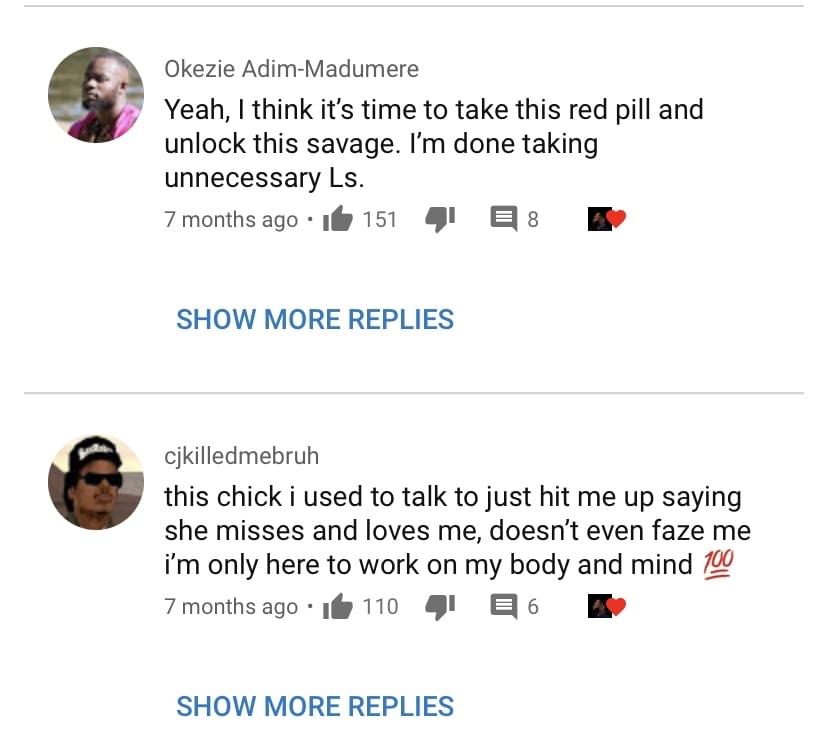Viewport: 828px width, 756px height.
Task: Open replies icon on cjkilledmebruh's comment
Action: pyautogui.click(x=504, y=606)
